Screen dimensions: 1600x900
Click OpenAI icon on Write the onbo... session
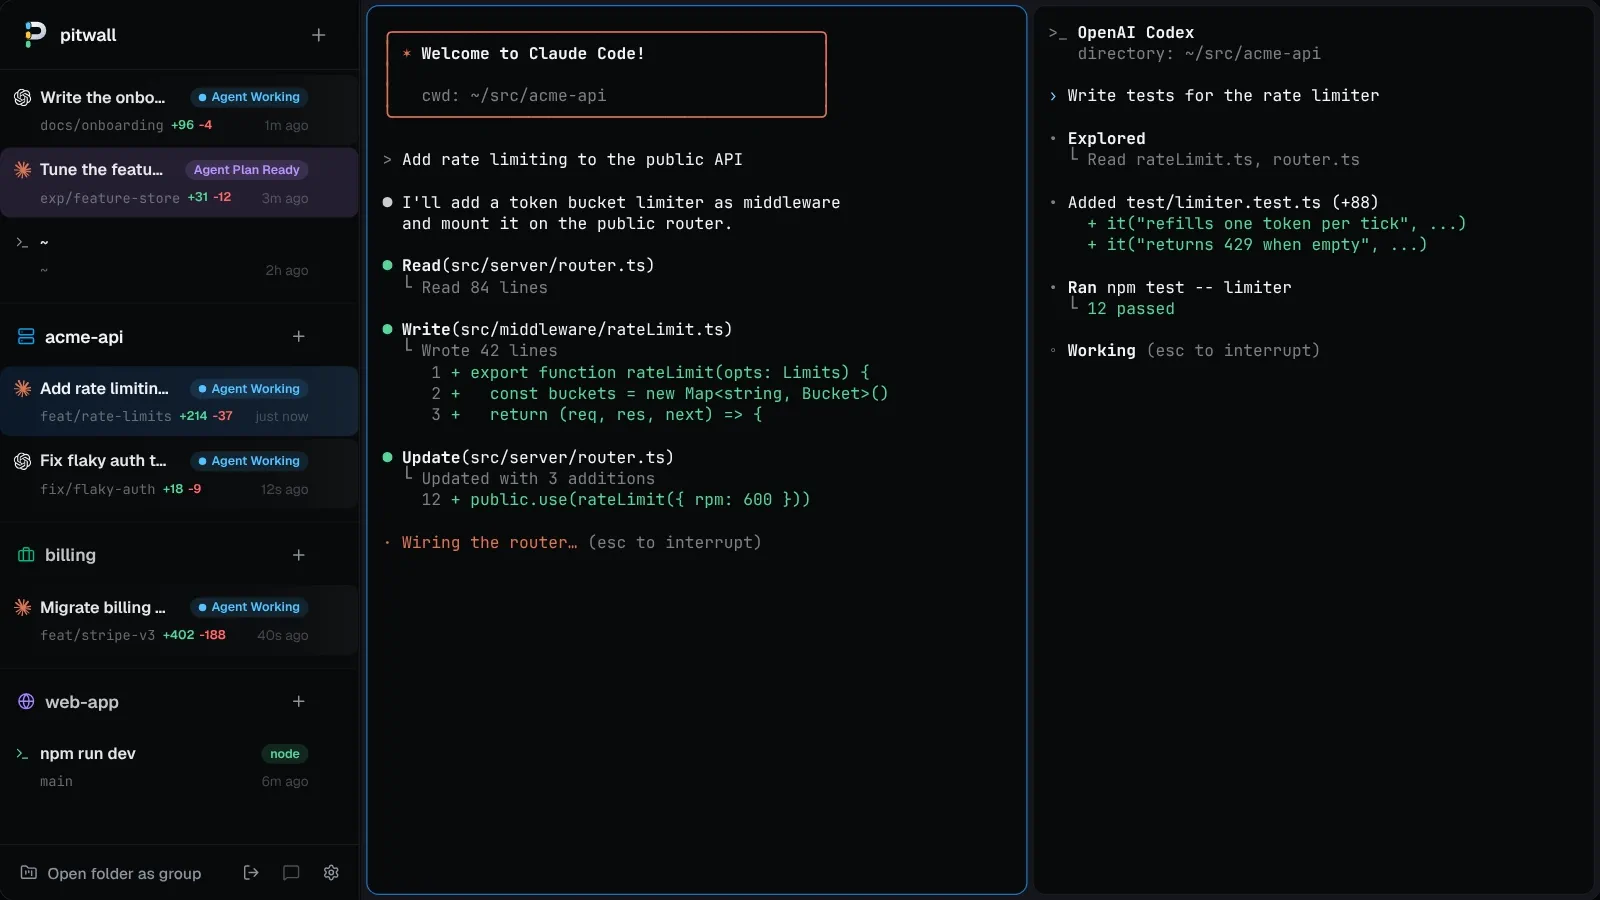click(x=23, y=97)
